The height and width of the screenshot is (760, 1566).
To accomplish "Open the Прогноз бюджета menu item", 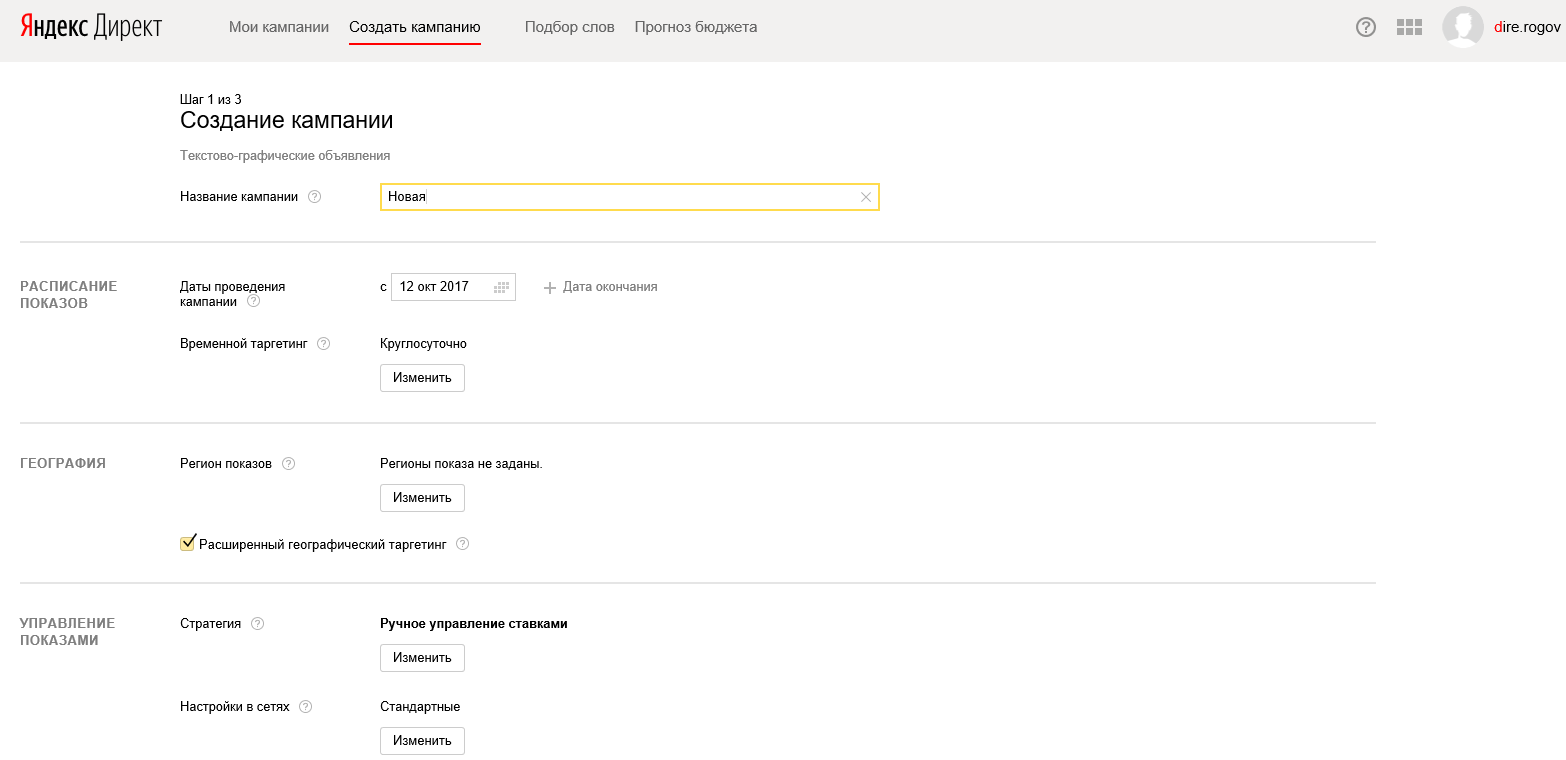I will [695, 27].
